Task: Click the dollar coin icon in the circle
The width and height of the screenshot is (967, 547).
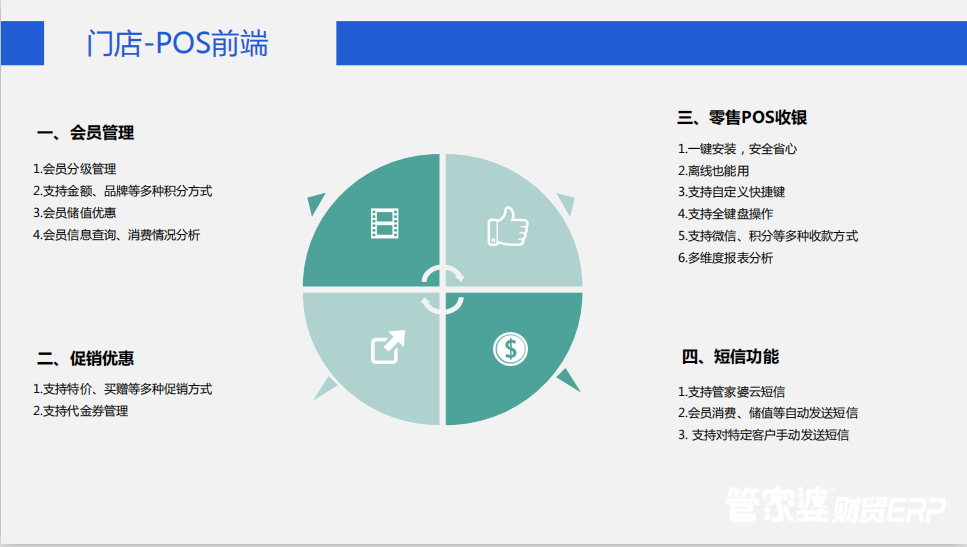Action: [x=510, y=349]
